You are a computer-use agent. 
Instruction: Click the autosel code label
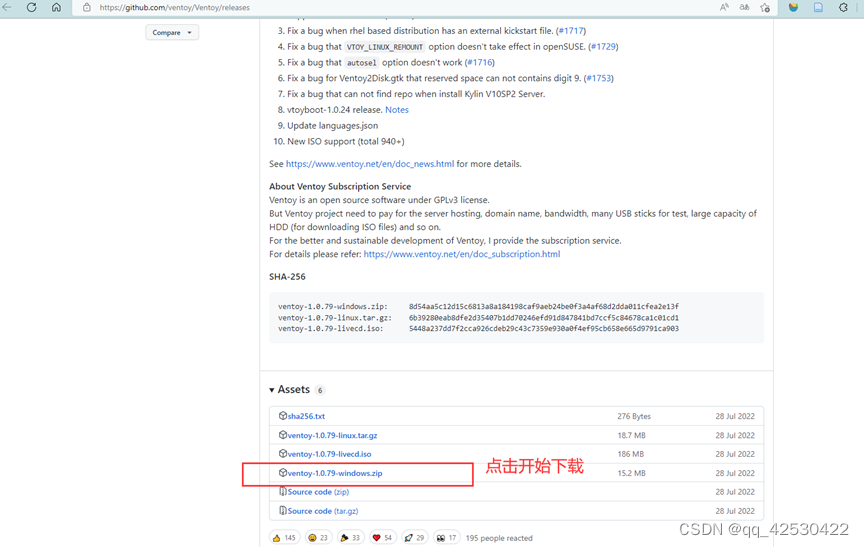point(361,63)
